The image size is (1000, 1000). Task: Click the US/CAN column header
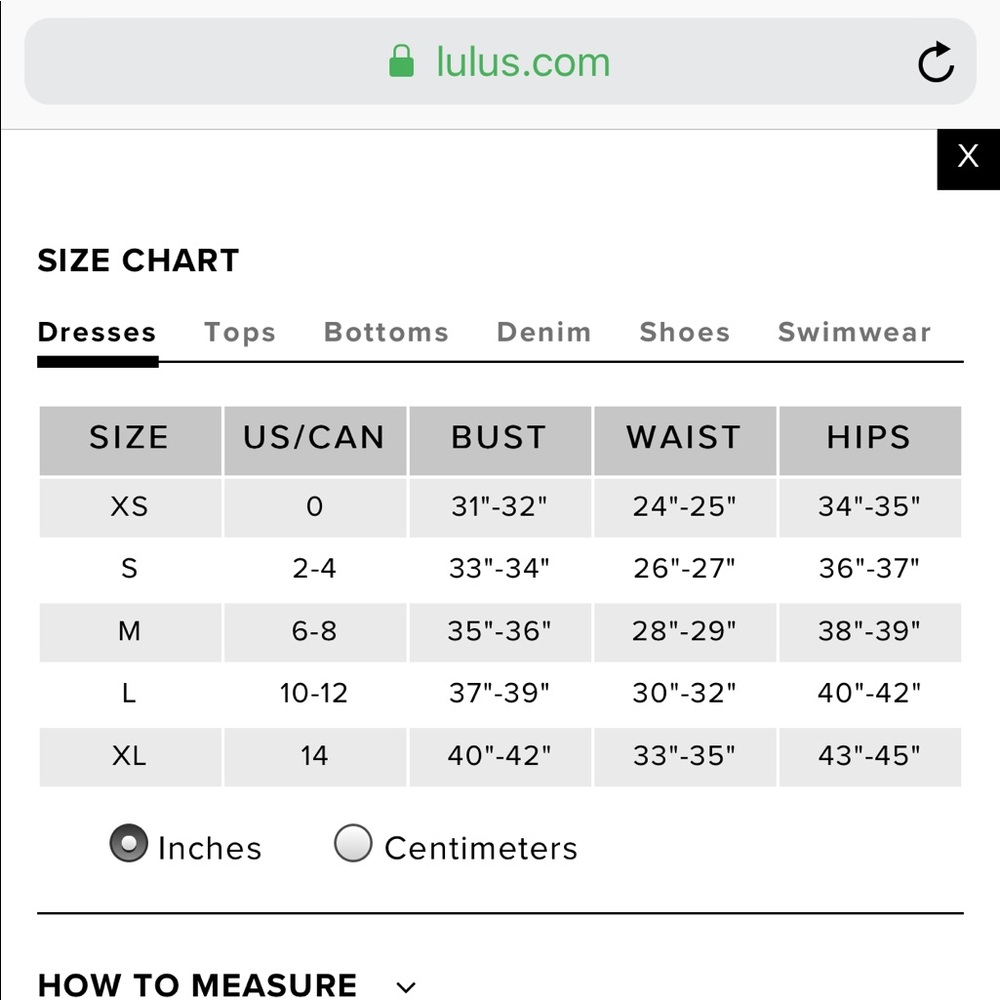(315, 440)
